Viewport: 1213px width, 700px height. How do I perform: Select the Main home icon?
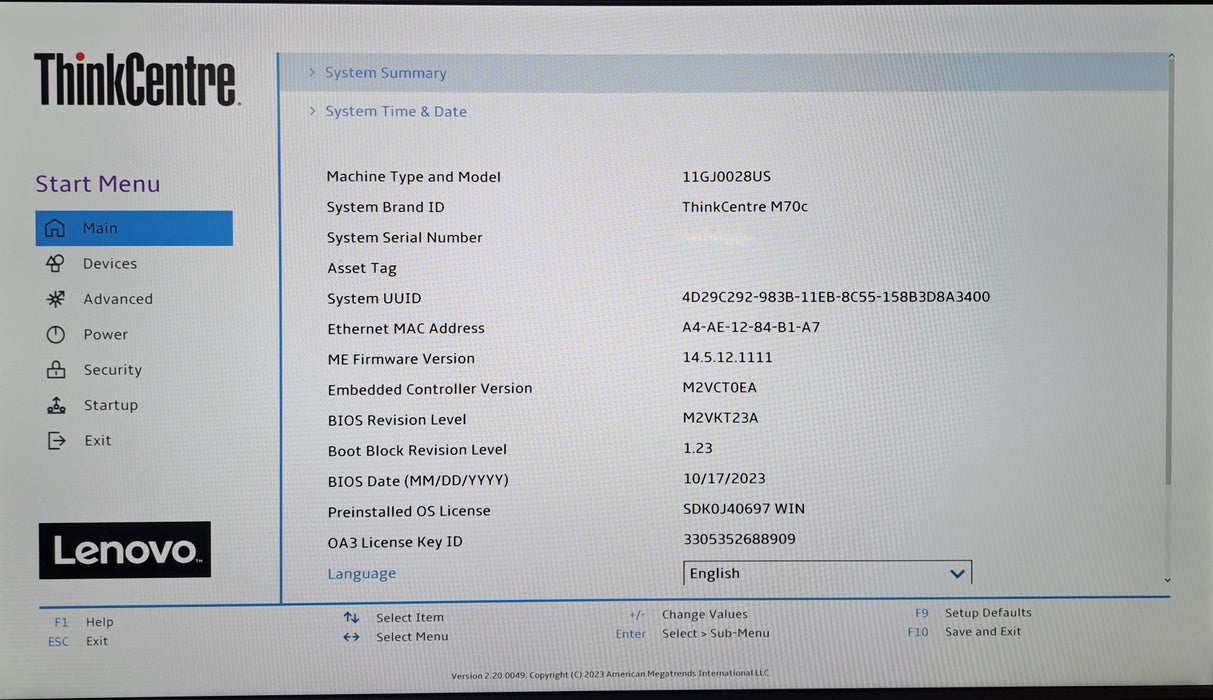pos(55,228)
